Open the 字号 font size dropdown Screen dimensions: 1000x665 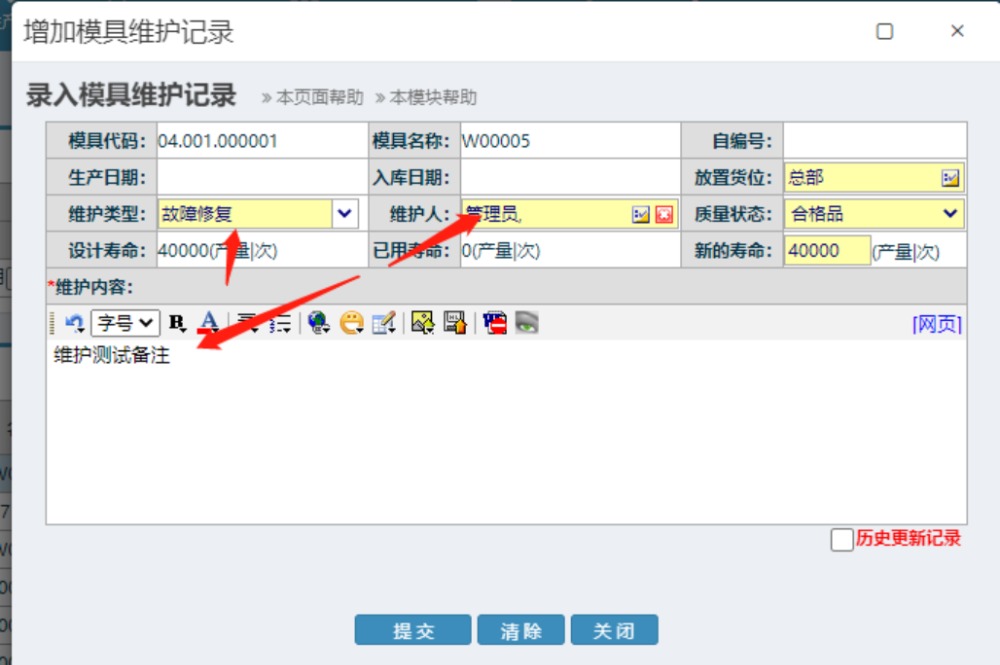[x=125, y=323]
